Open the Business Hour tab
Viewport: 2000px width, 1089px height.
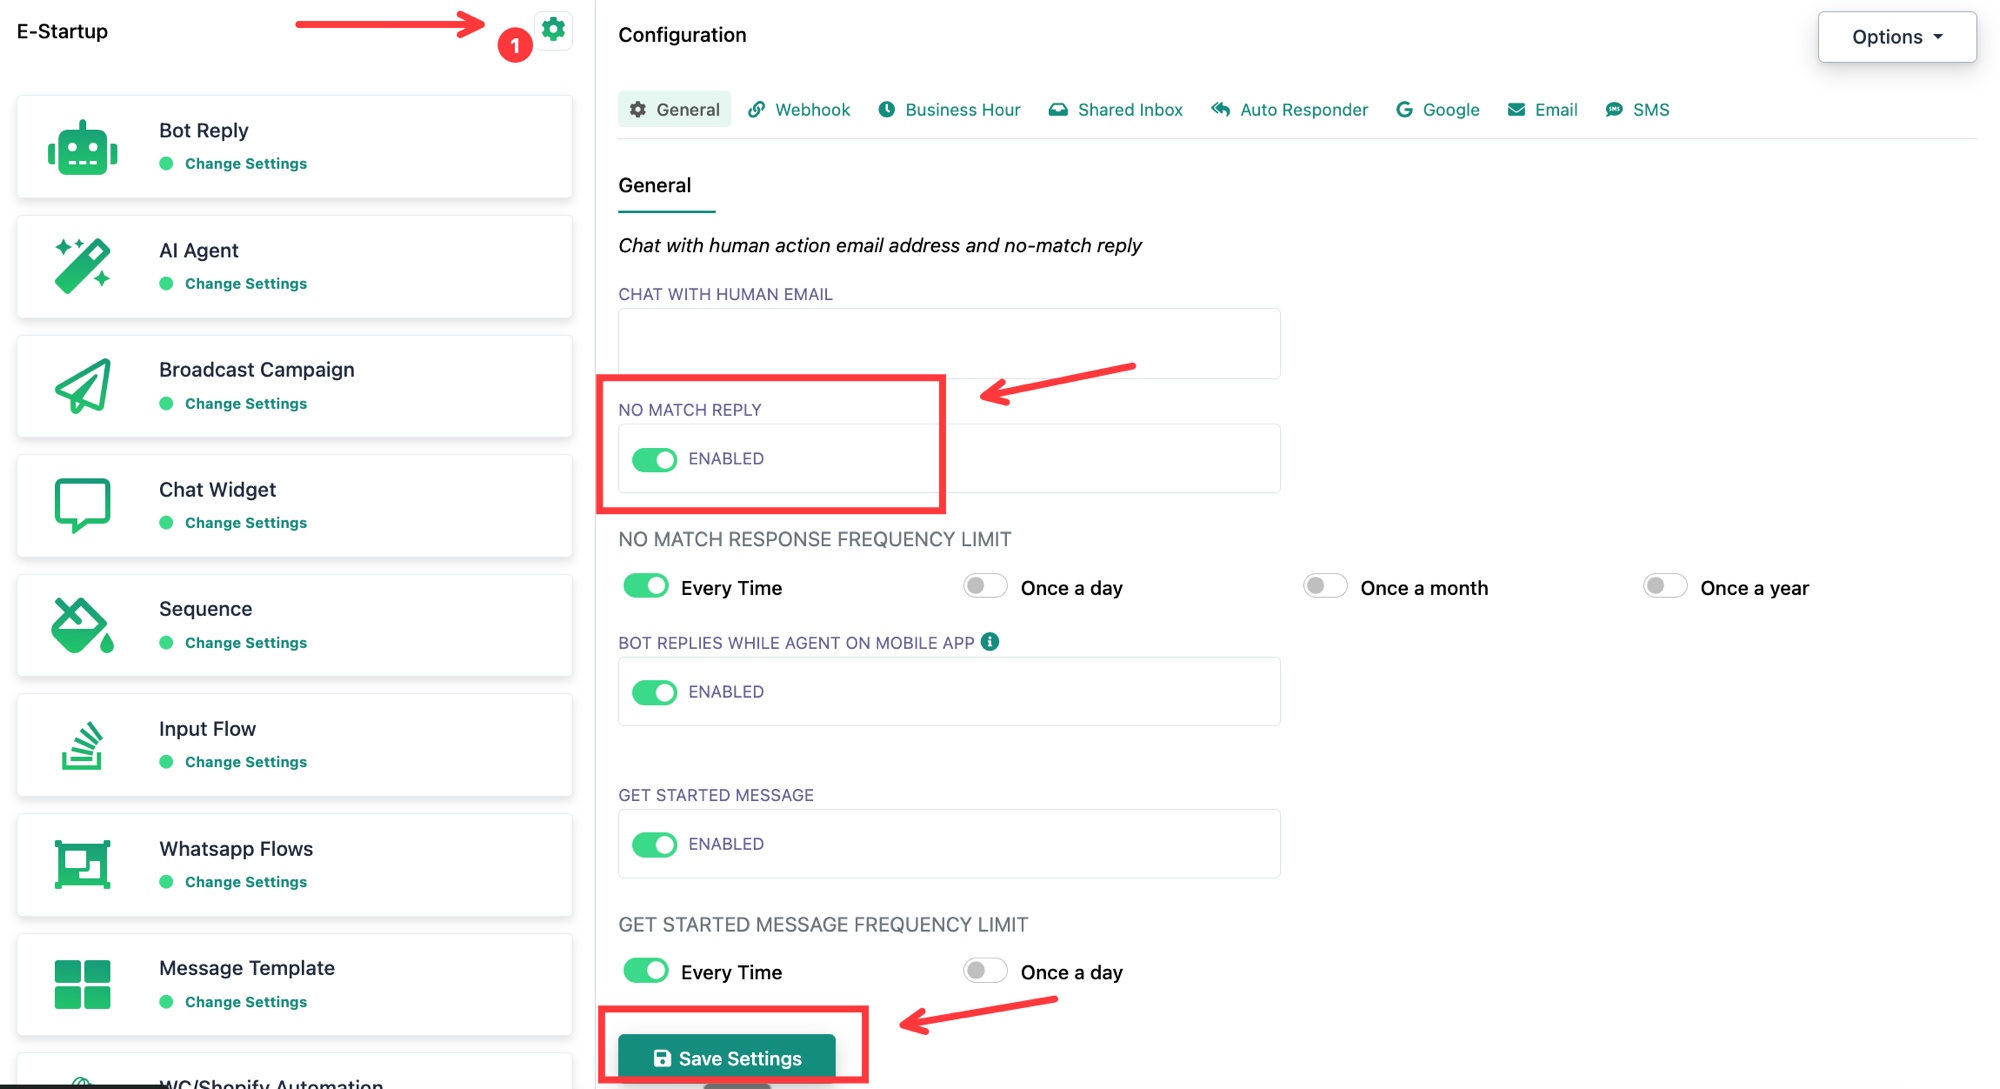tap(949, 109)
